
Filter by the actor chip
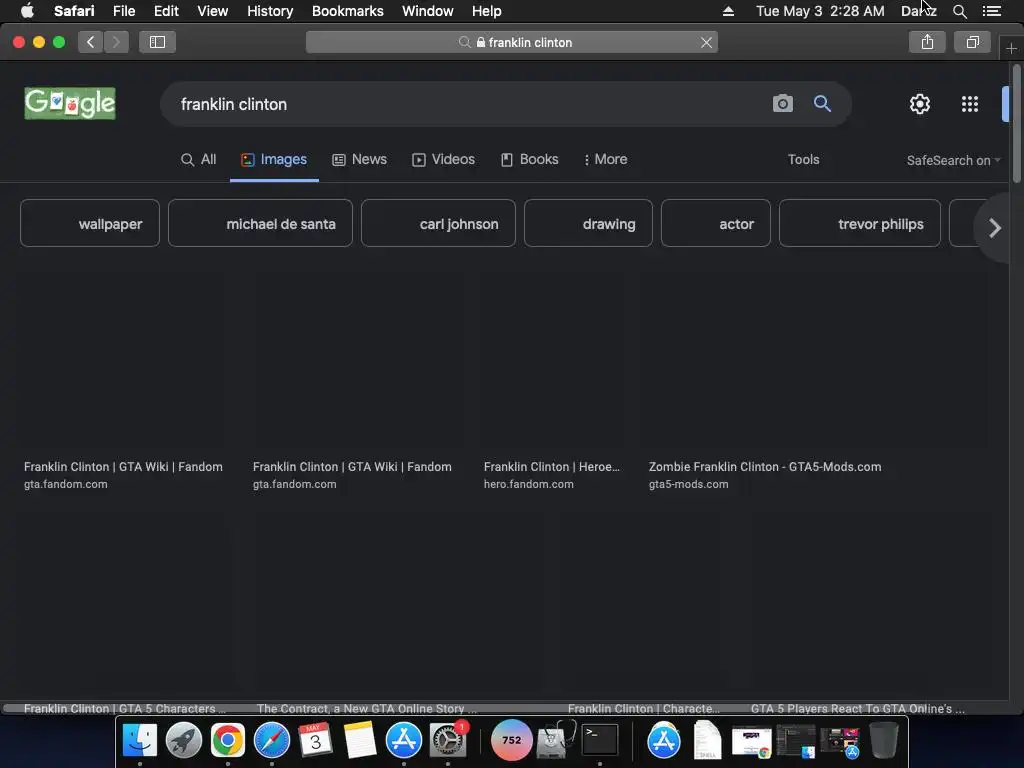[x=716, y=223]
